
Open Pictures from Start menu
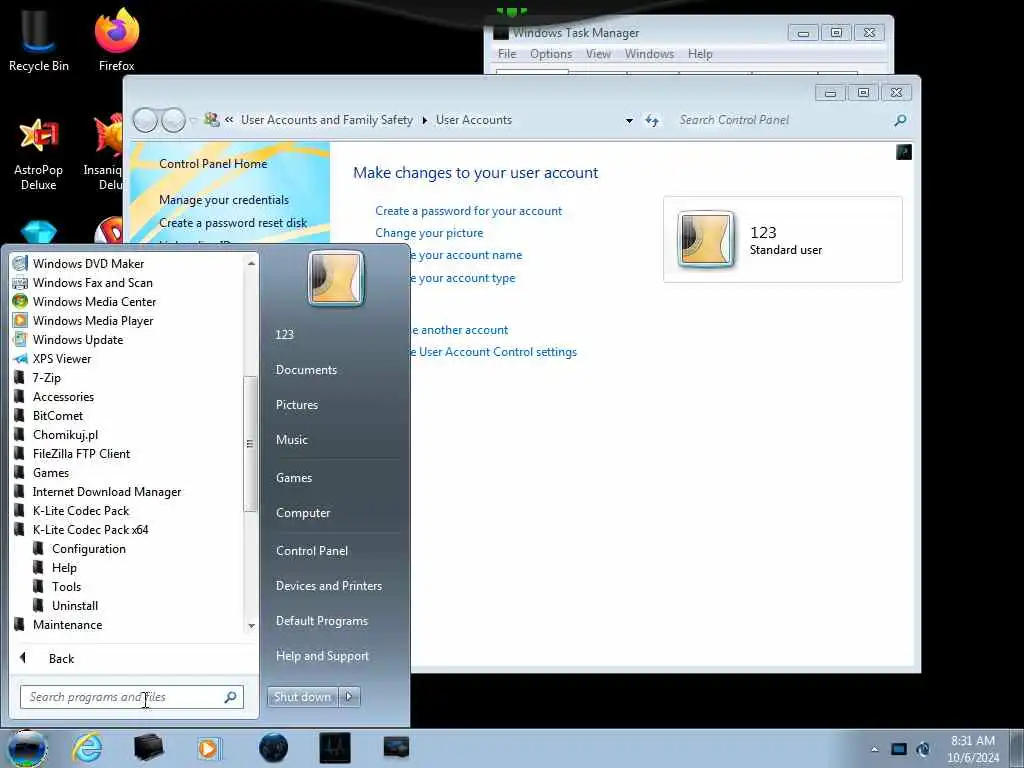point(296,405)
